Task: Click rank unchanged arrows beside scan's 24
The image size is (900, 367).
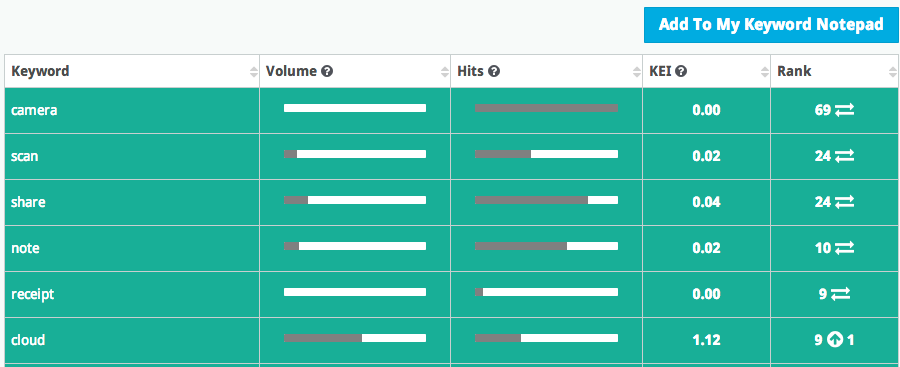Action: [844, 156]
